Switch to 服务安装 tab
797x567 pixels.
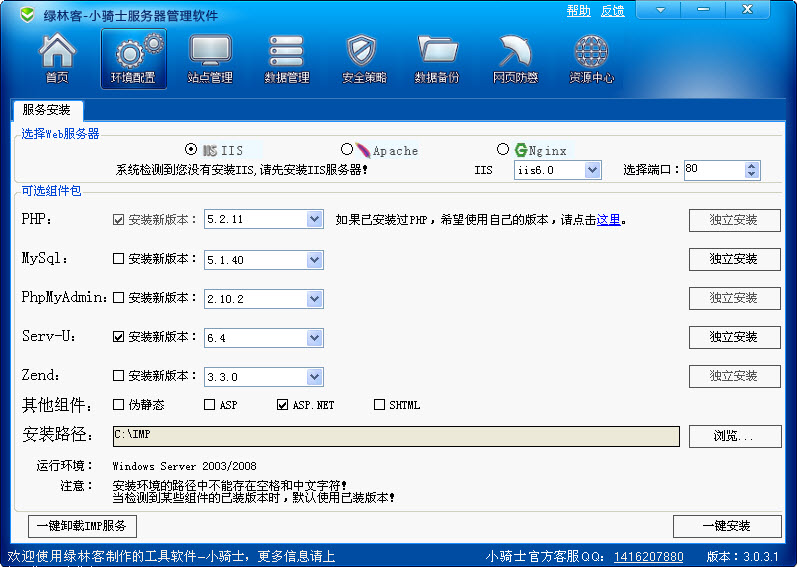click(47, 110)
